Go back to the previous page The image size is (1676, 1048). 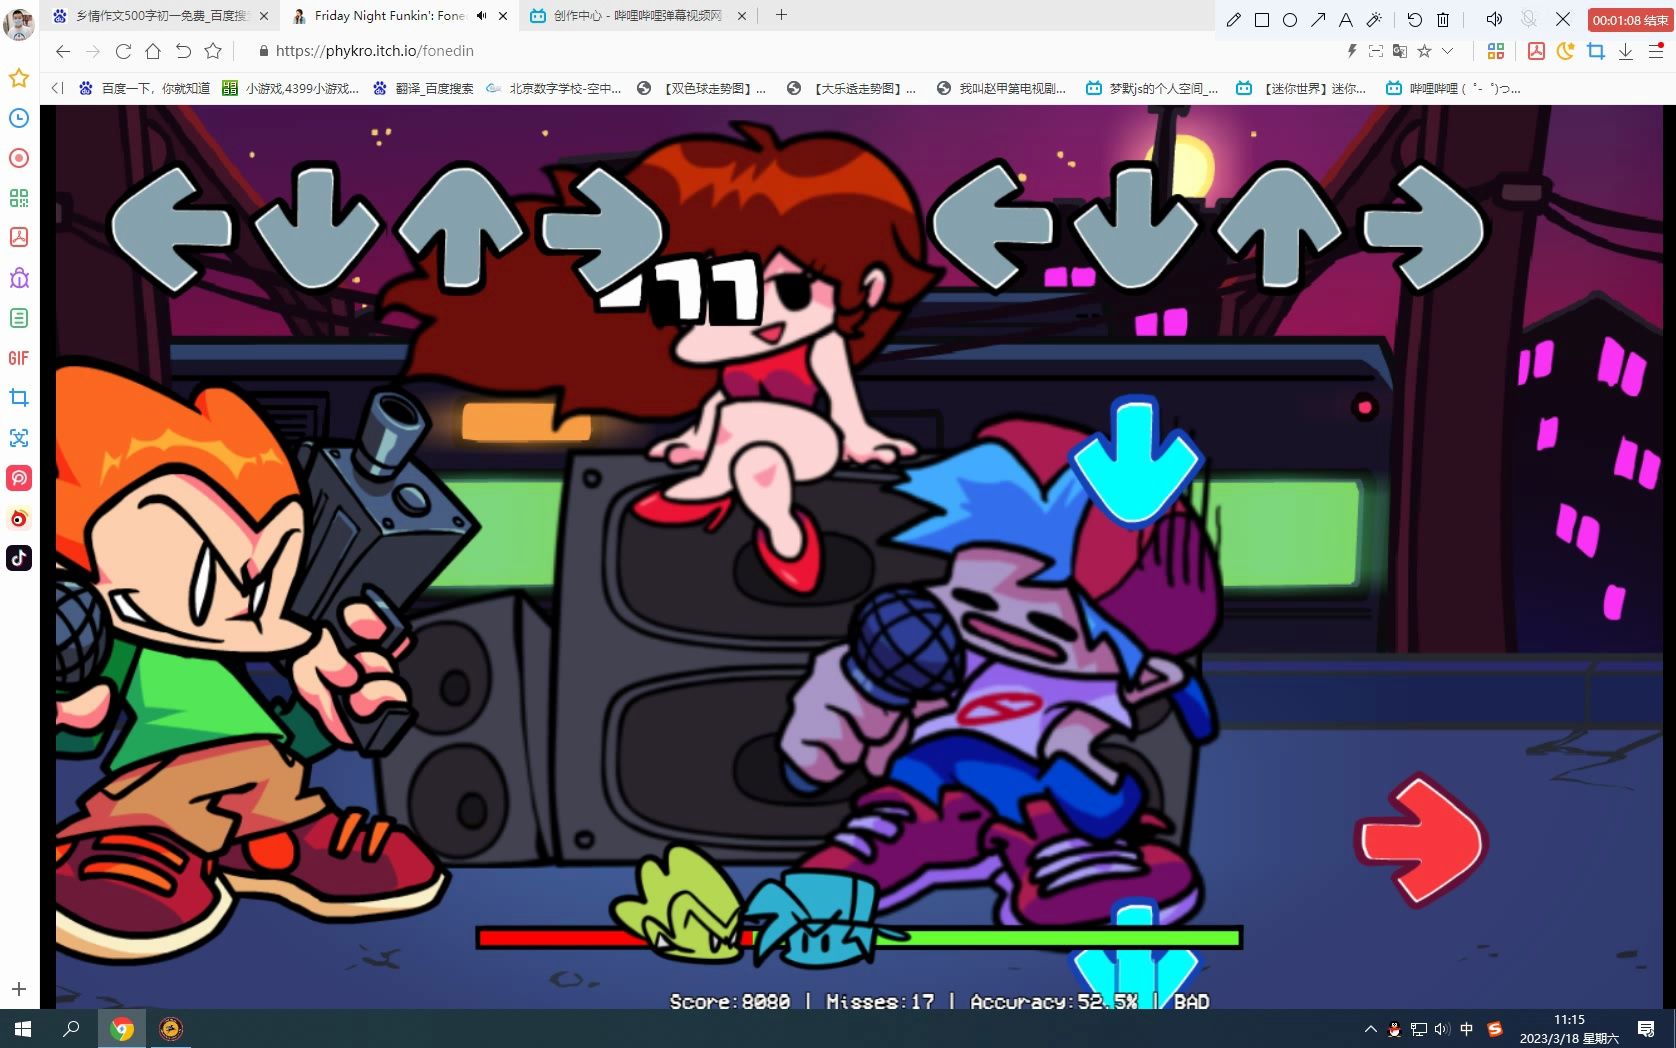[x=63, y=51]
